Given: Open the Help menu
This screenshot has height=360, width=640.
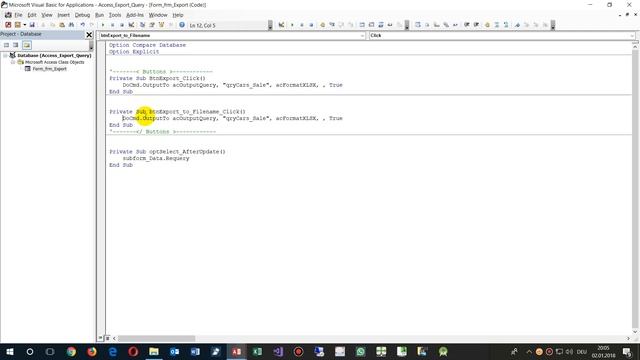Looking at the screenshot, I should coord(178,15).
